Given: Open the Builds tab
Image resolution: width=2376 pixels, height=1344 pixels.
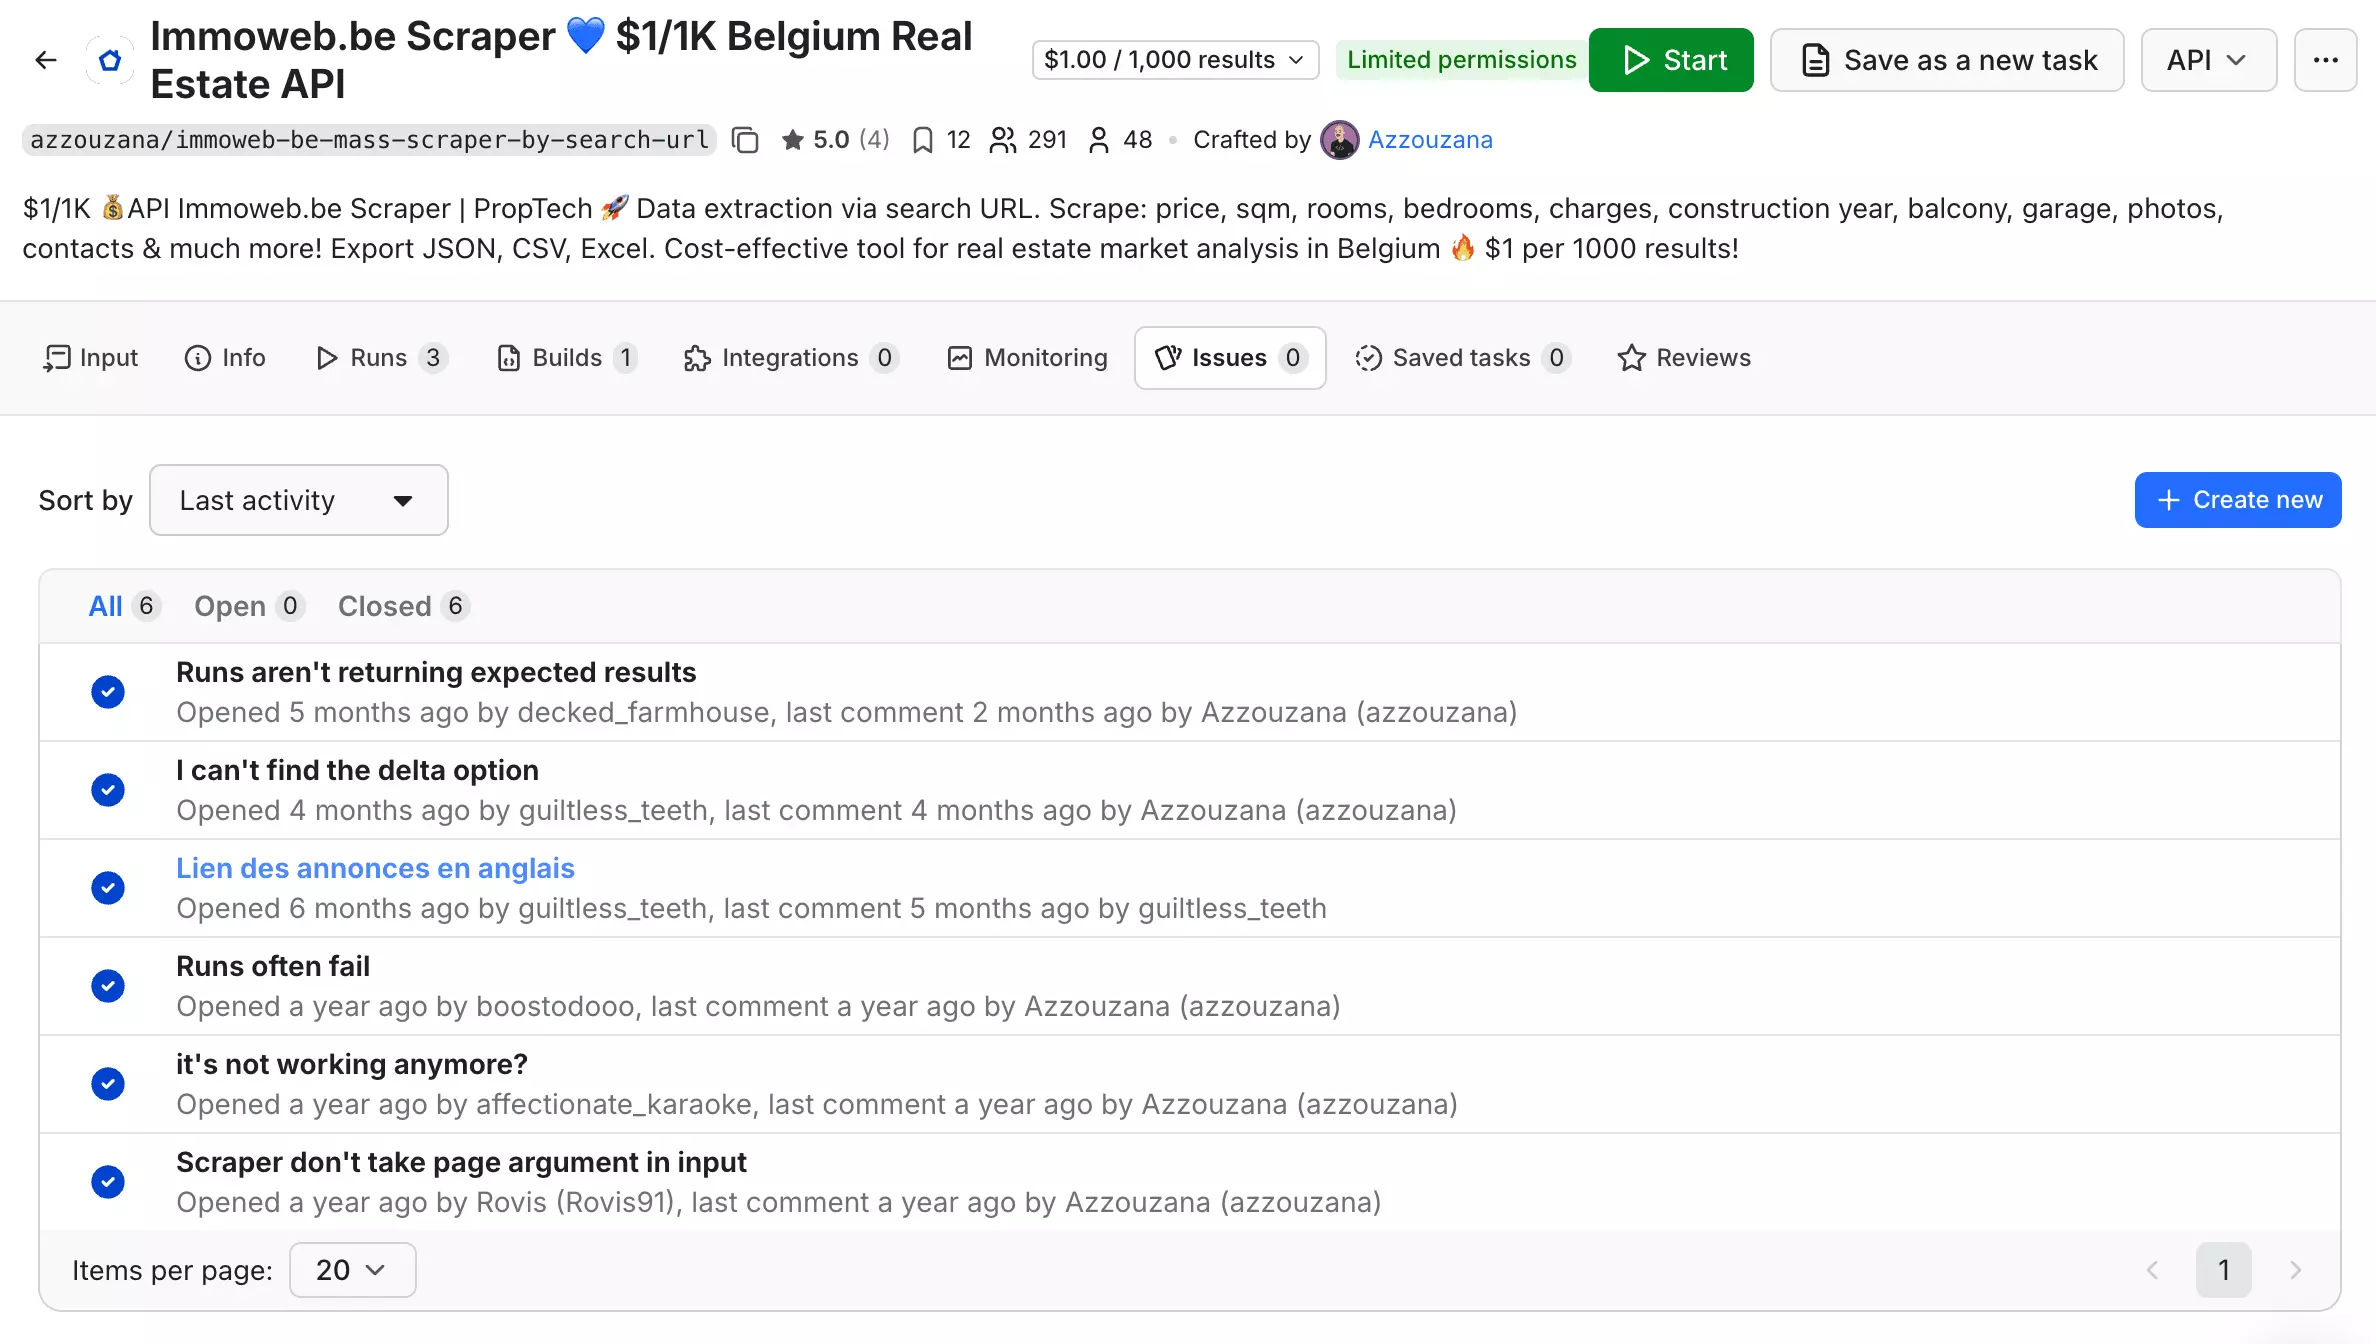Looking at the screenshot, I should pos(567,358).
